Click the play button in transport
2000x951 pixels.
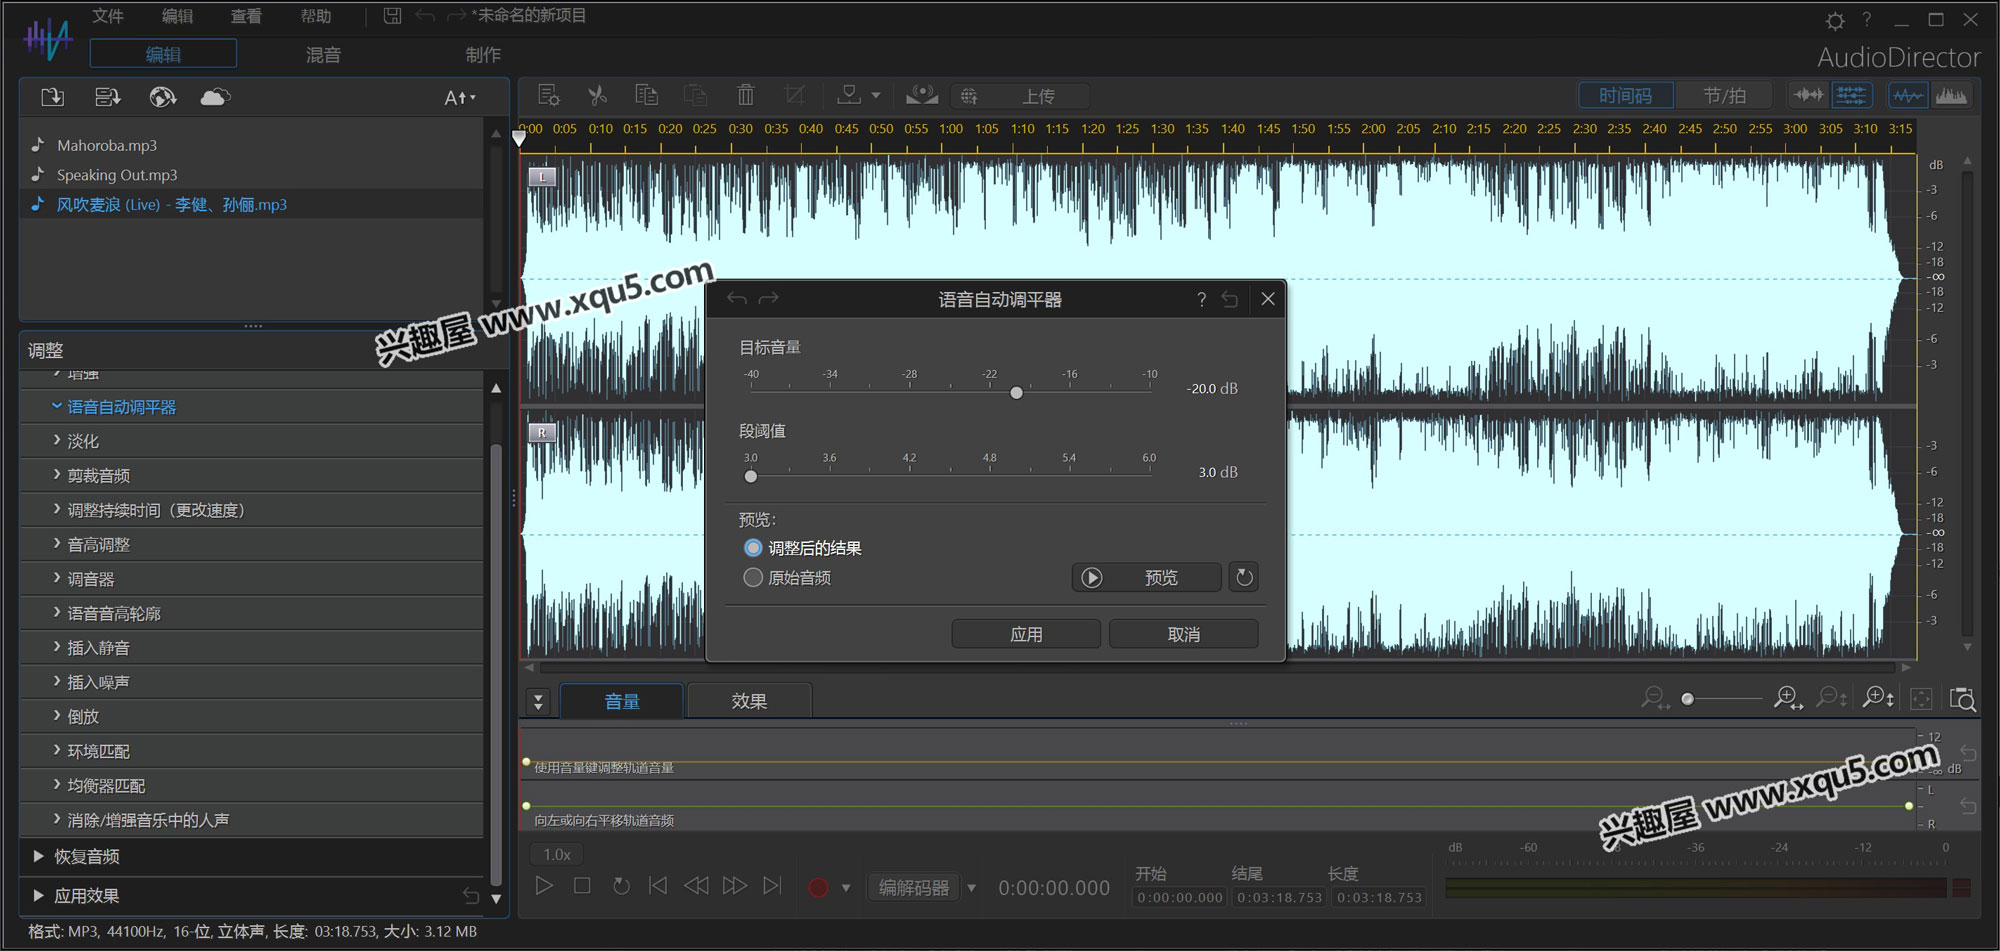pos(544,886)
